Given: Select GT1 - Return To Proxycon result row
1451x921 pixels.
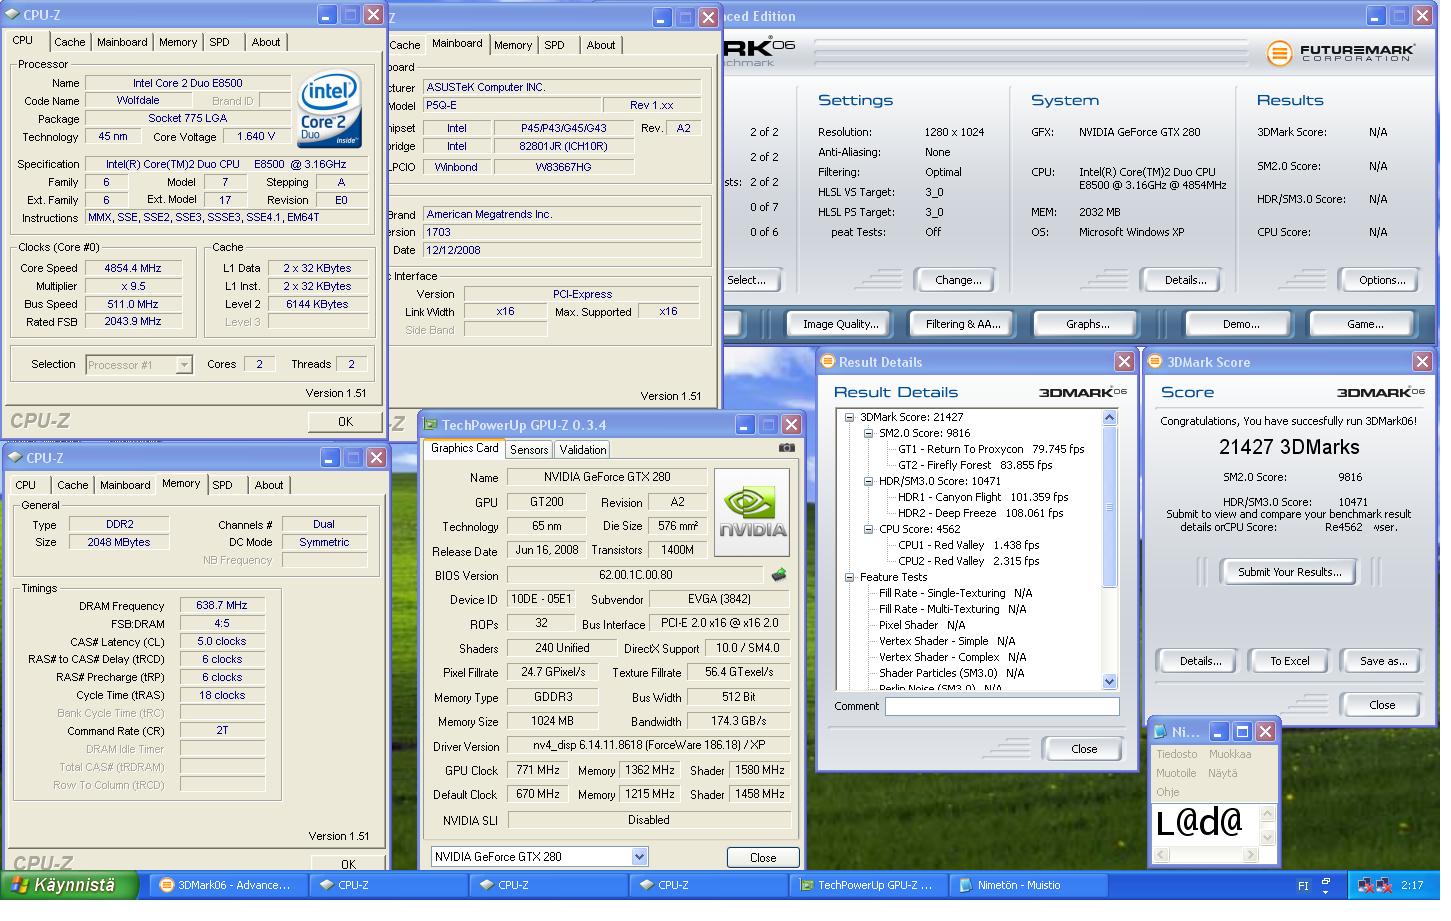Looking at the screenshot, I should (991, 449).
